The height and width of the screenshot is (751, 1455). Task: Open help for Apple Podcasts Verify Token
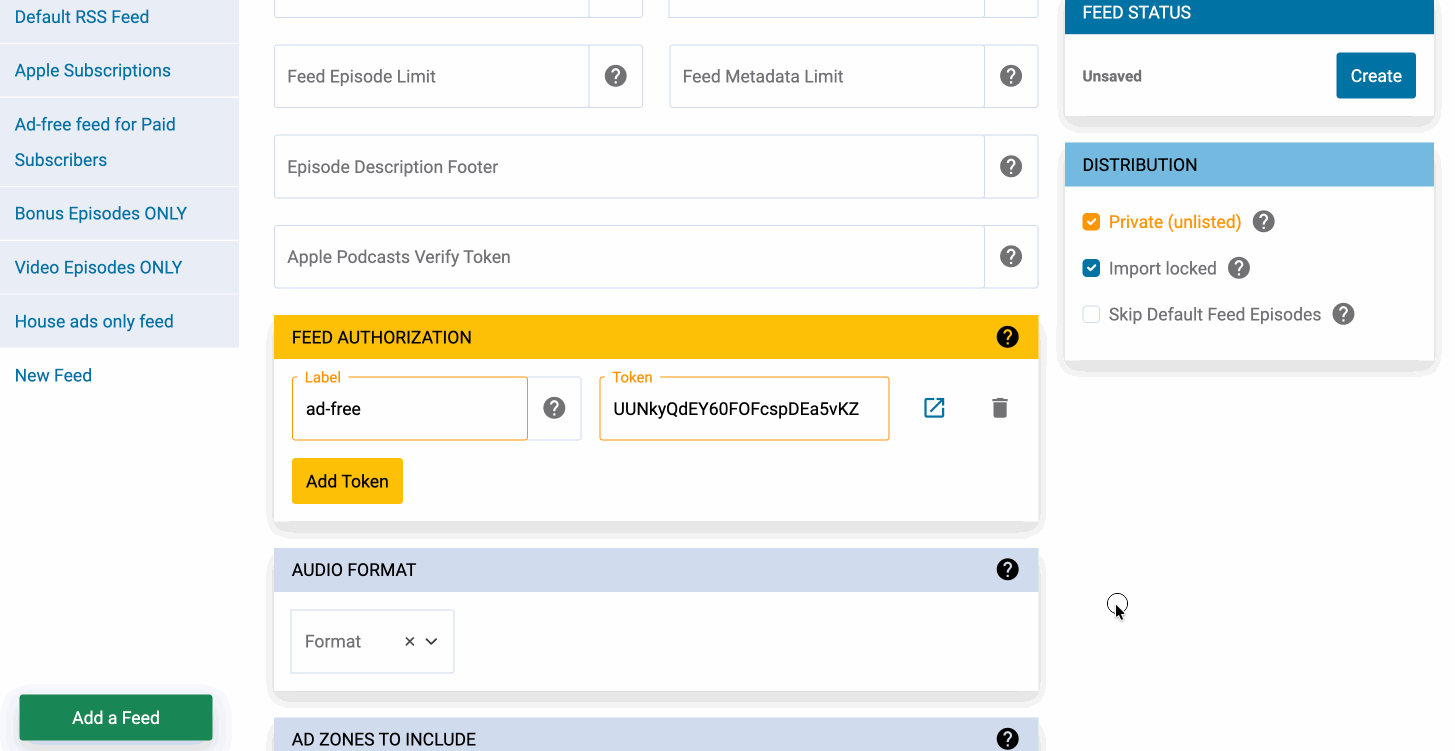pos(1011,257)
